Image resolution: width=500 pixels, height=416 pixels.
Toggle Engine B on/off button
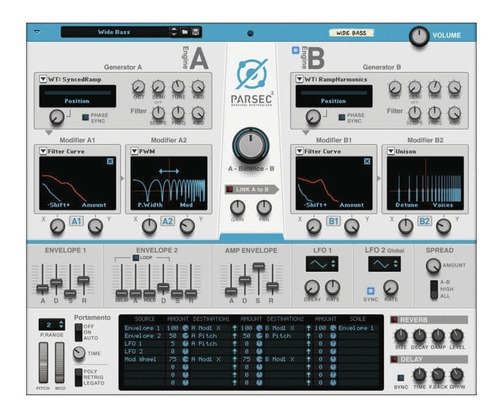coord(295,50)
